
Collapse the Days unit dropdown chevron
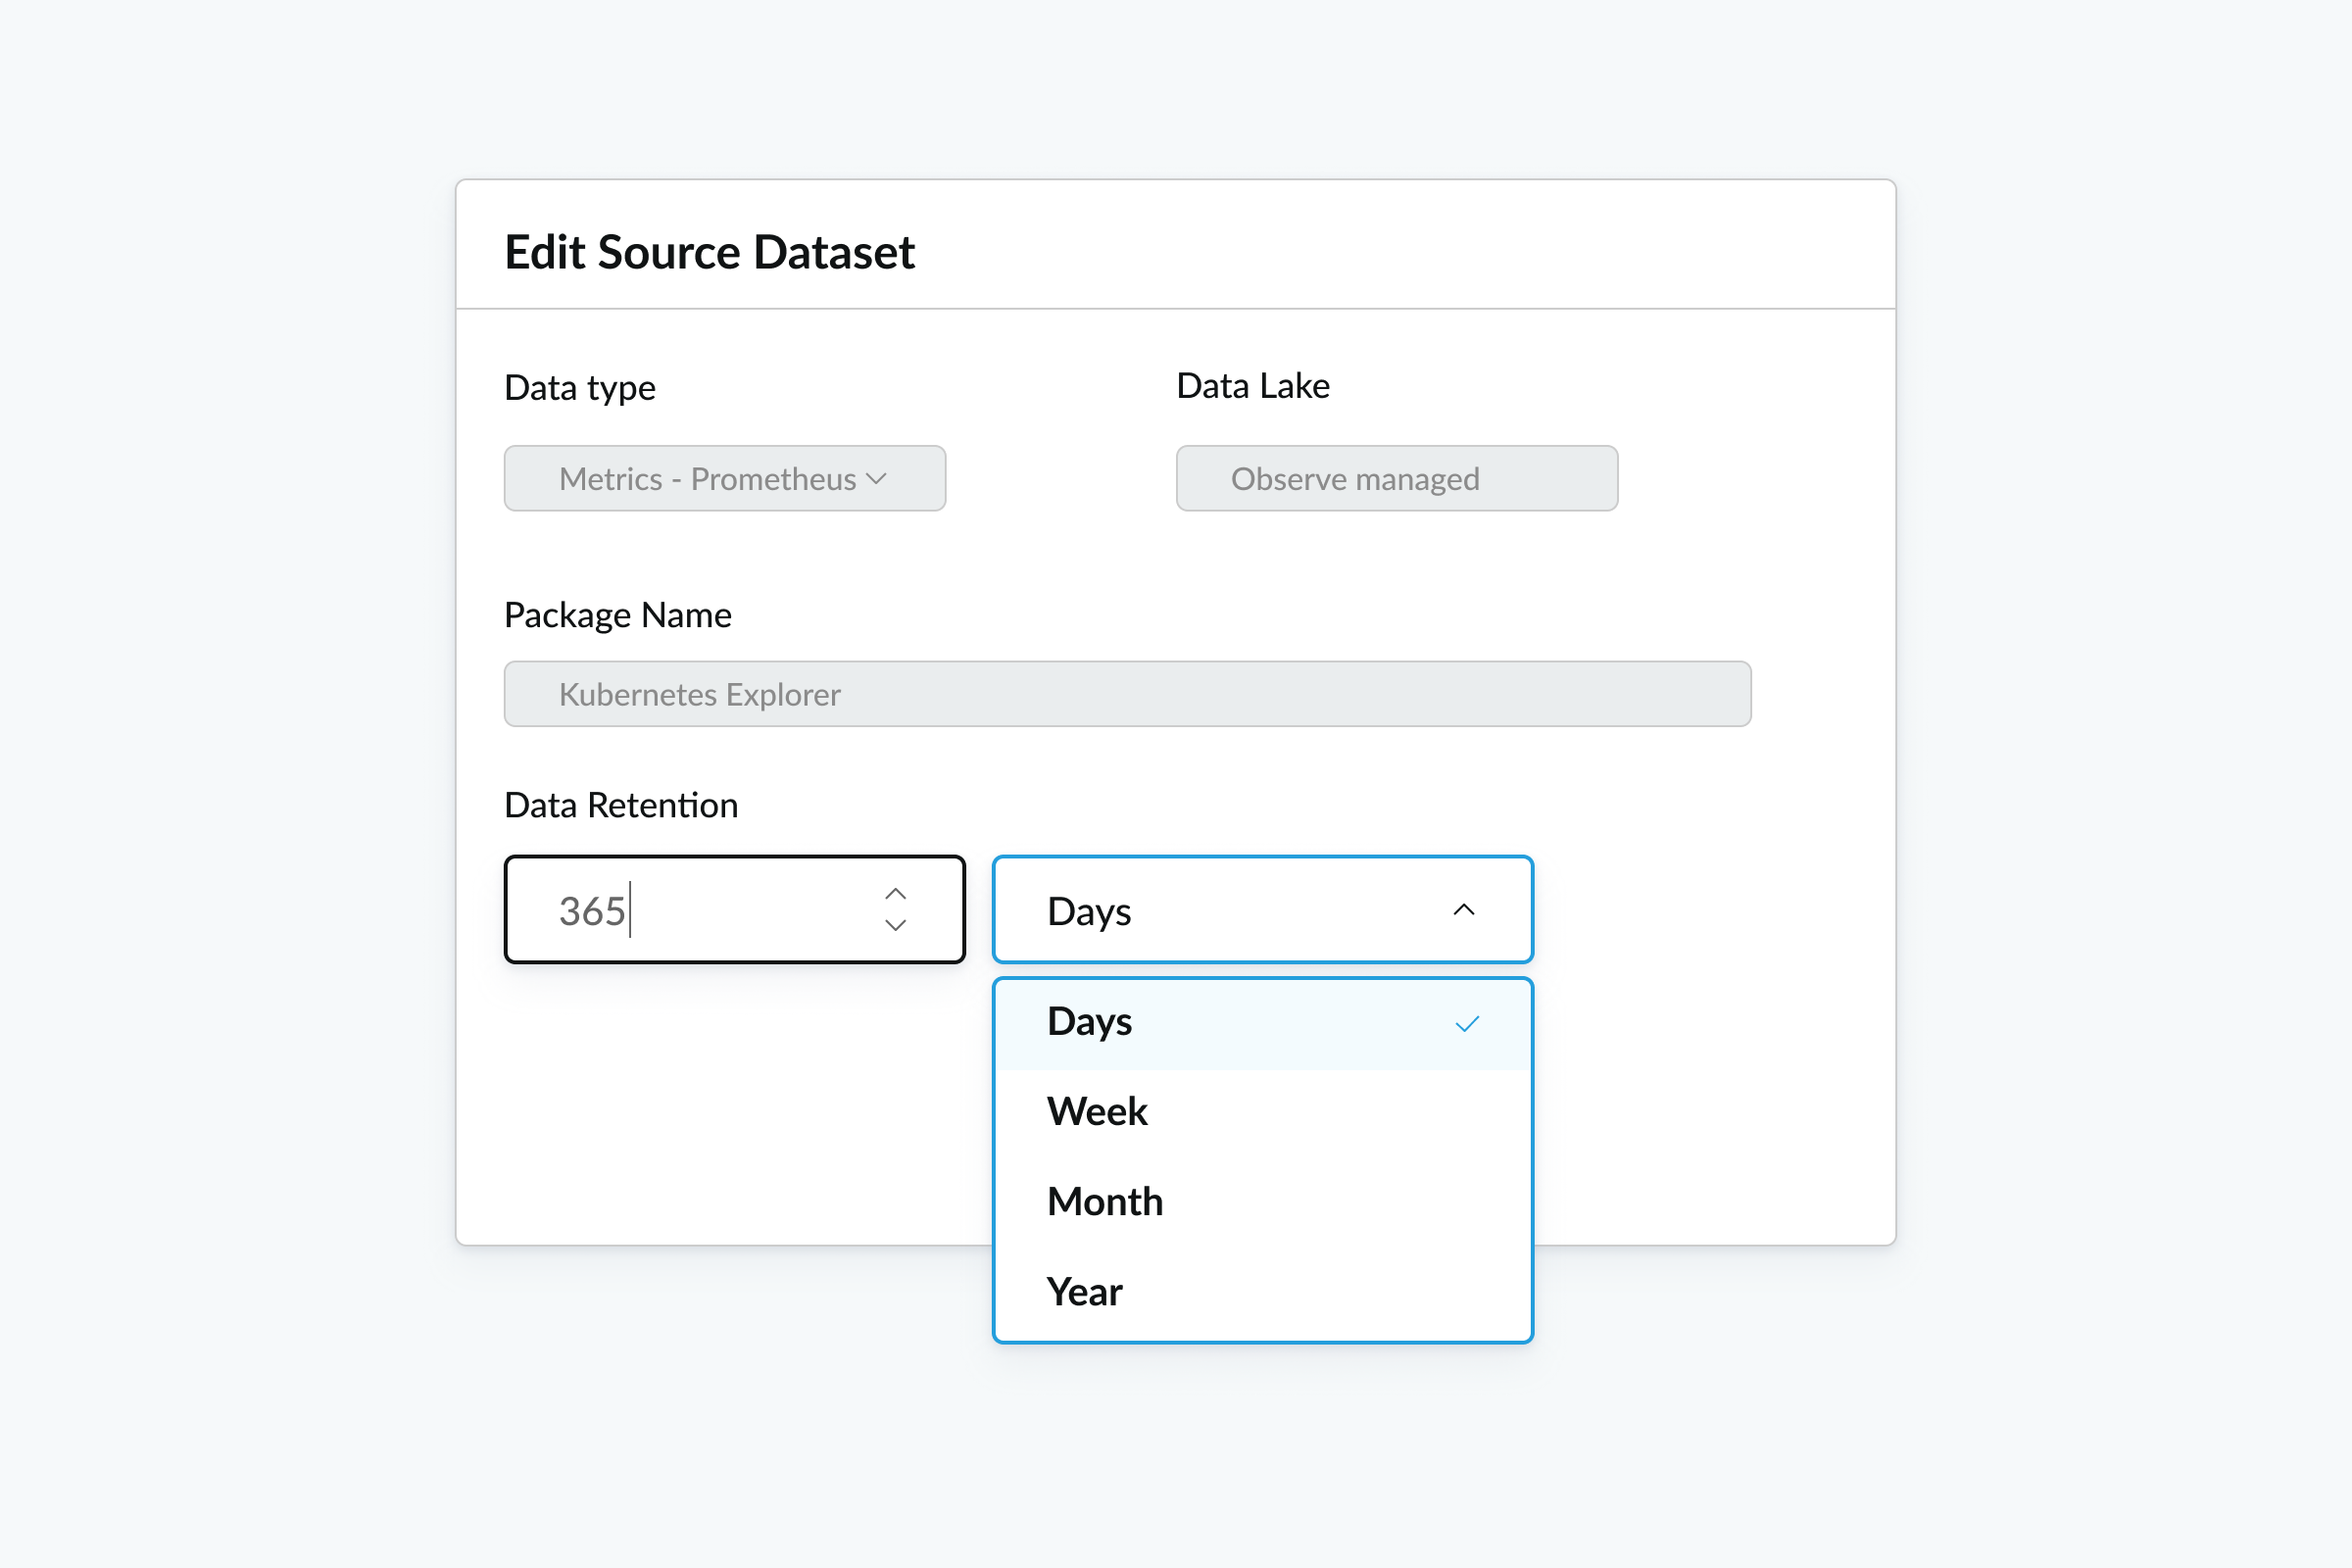point(1463,910)
